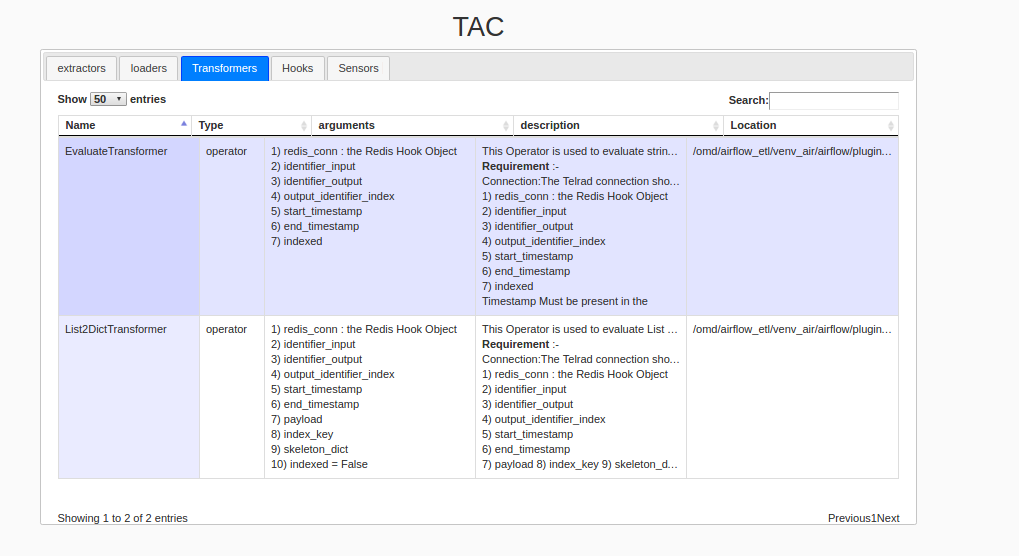The image size is (1019, 556).
Task: Sort table by Location column
Action: (811, 125)
